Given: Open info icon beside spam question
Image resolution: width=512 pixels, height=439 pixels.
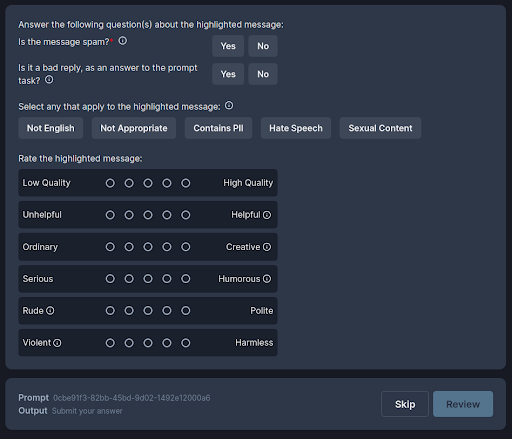Looking at the screenshot, I should point(123,41).
